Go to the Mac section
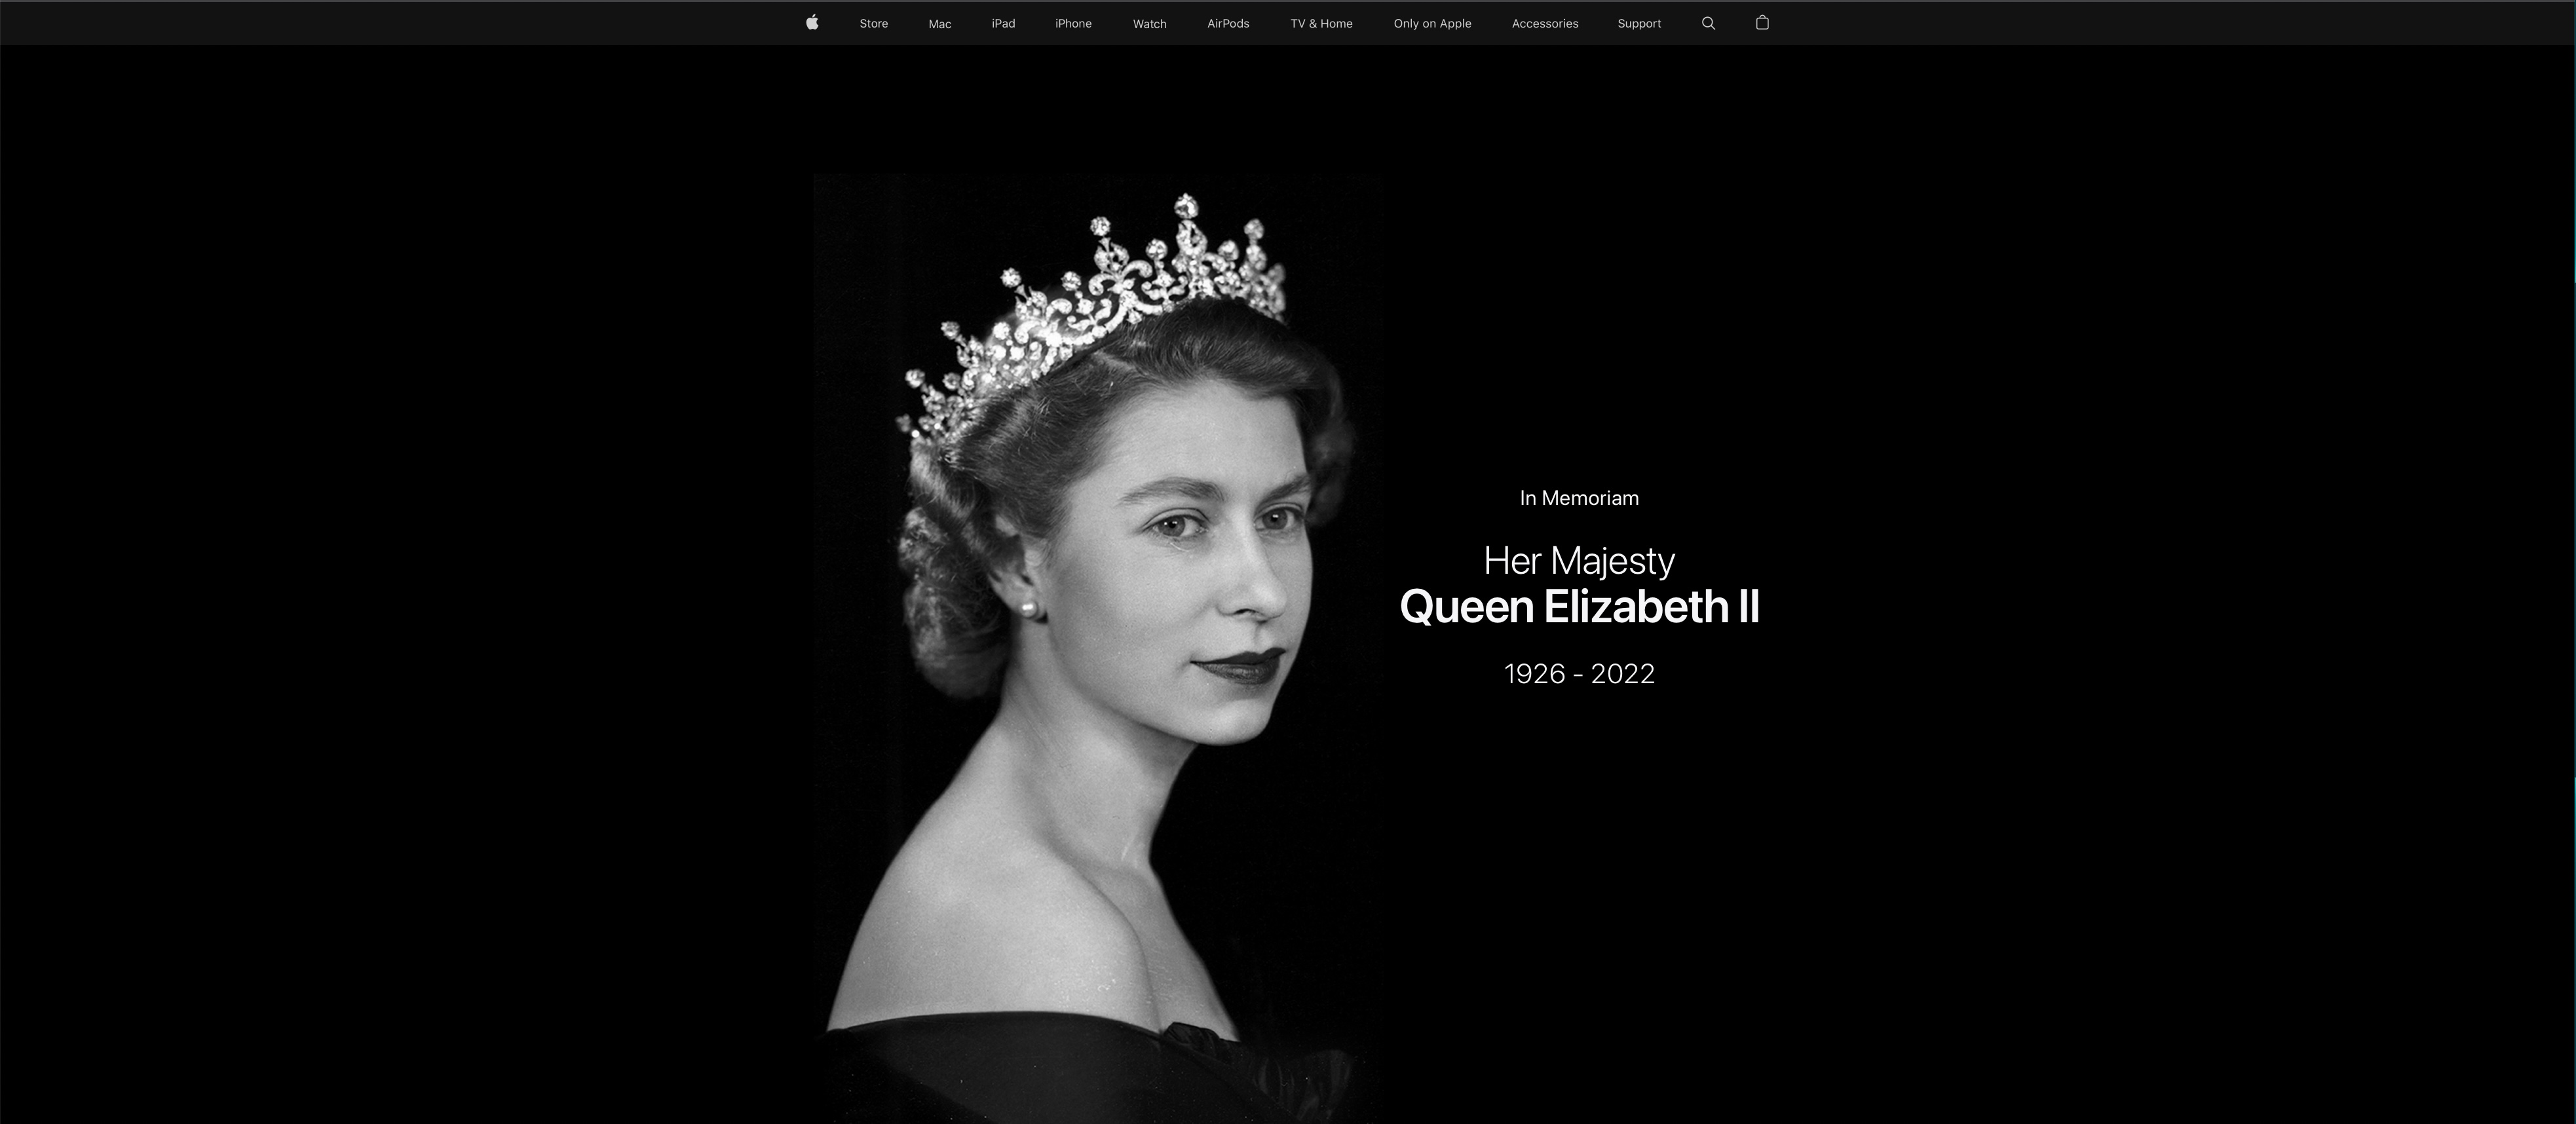2576x1124 pixels. point(939,24)
